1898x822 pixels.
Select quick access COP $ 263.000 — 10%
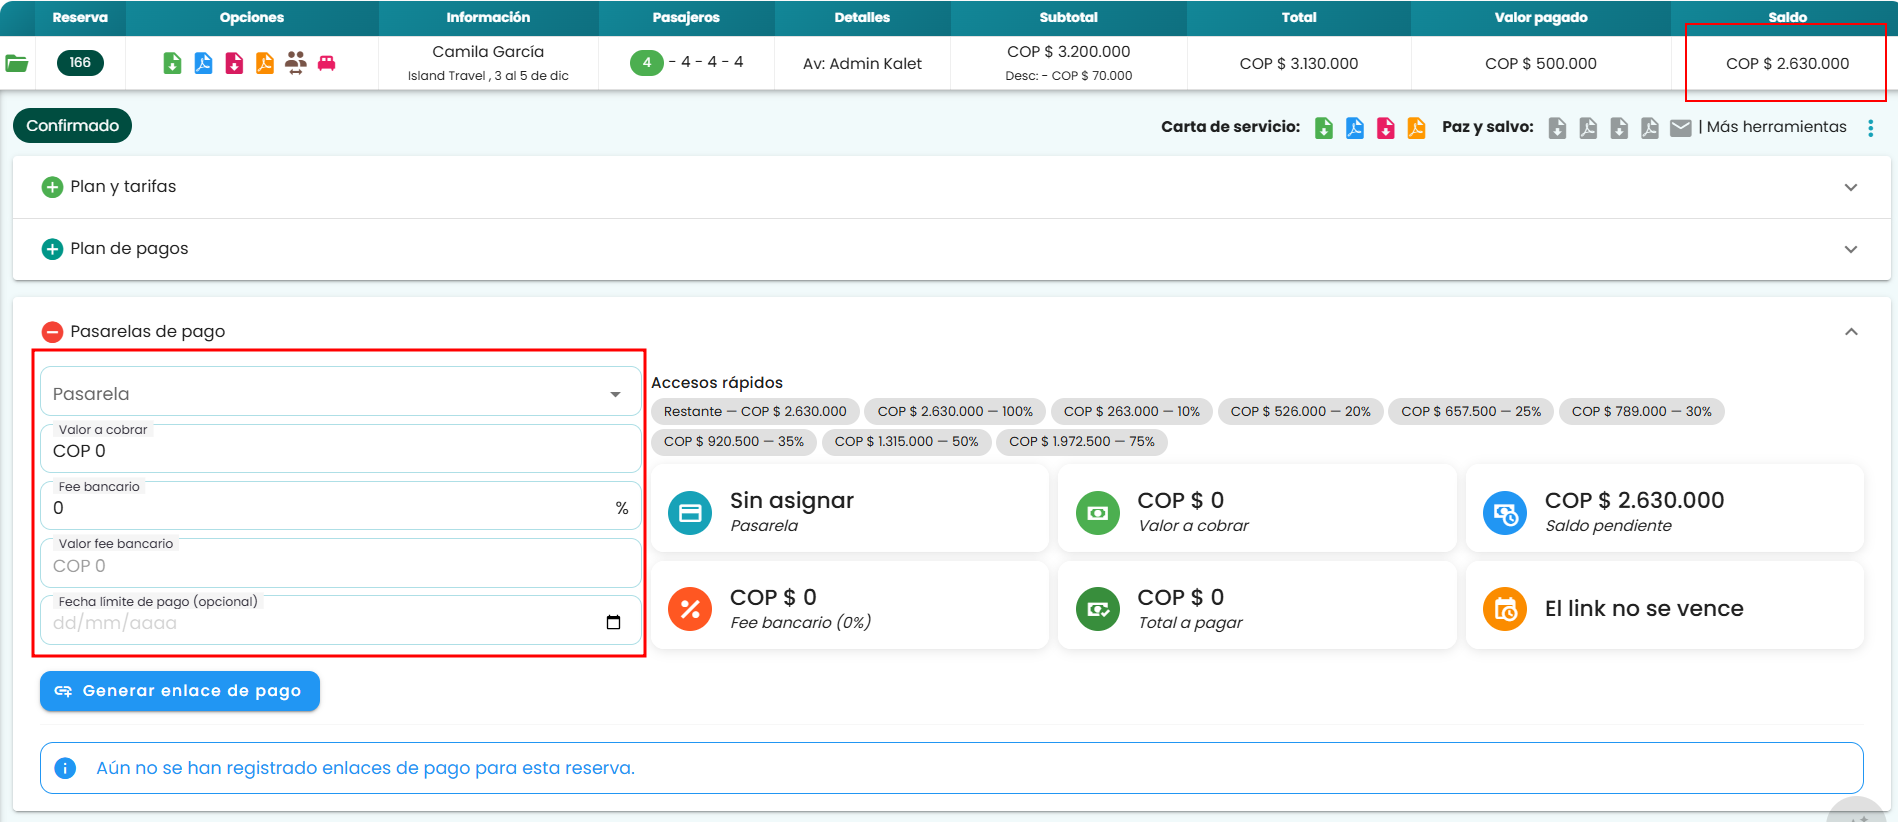1131,412
